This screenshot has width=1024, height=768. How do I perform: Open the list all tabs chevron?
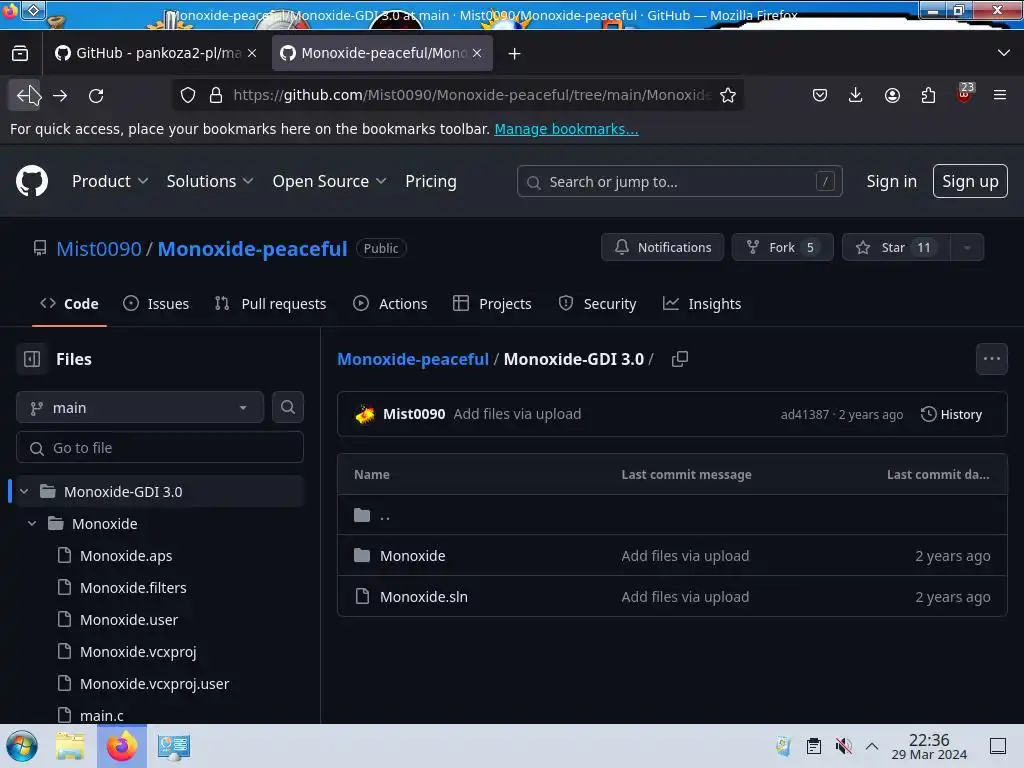(x=1004, y=53)
